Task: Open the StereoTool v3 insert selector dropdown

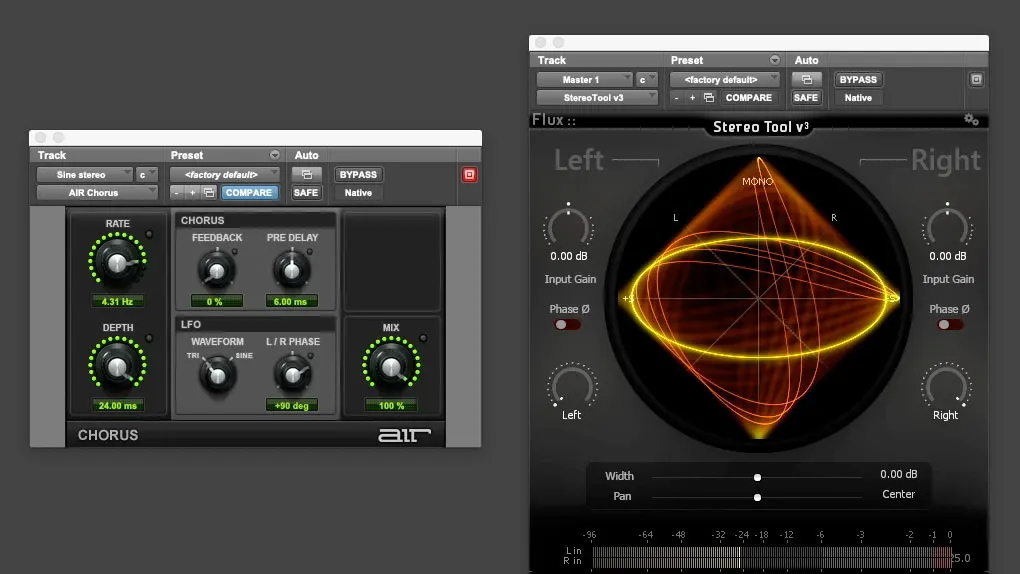Action: coord(597,98)
